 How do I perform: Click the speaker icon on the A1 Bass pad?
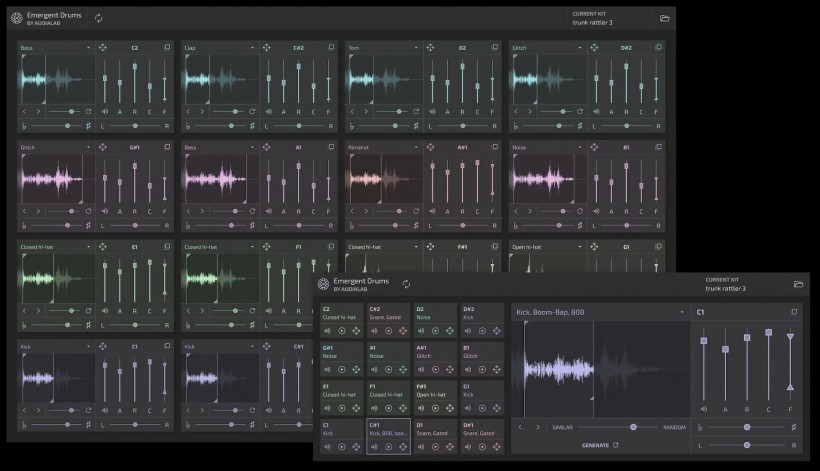pos(269,211)
